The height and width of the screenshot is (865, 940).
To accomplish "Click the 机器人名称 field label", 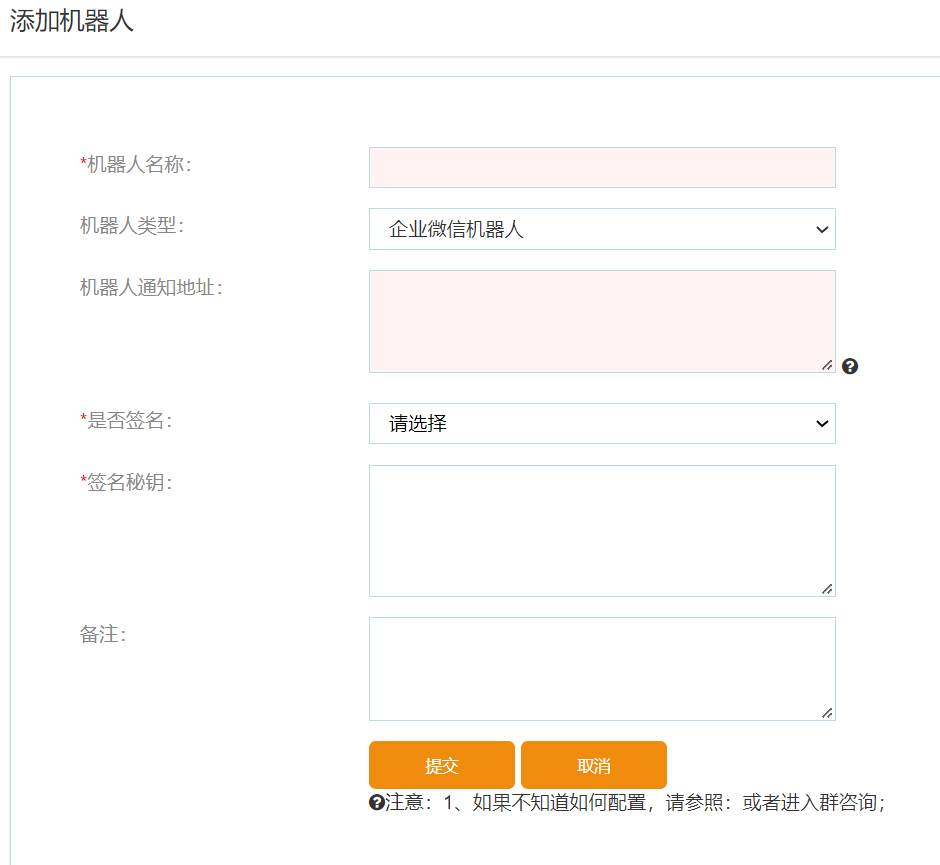I will pos(135,165).
